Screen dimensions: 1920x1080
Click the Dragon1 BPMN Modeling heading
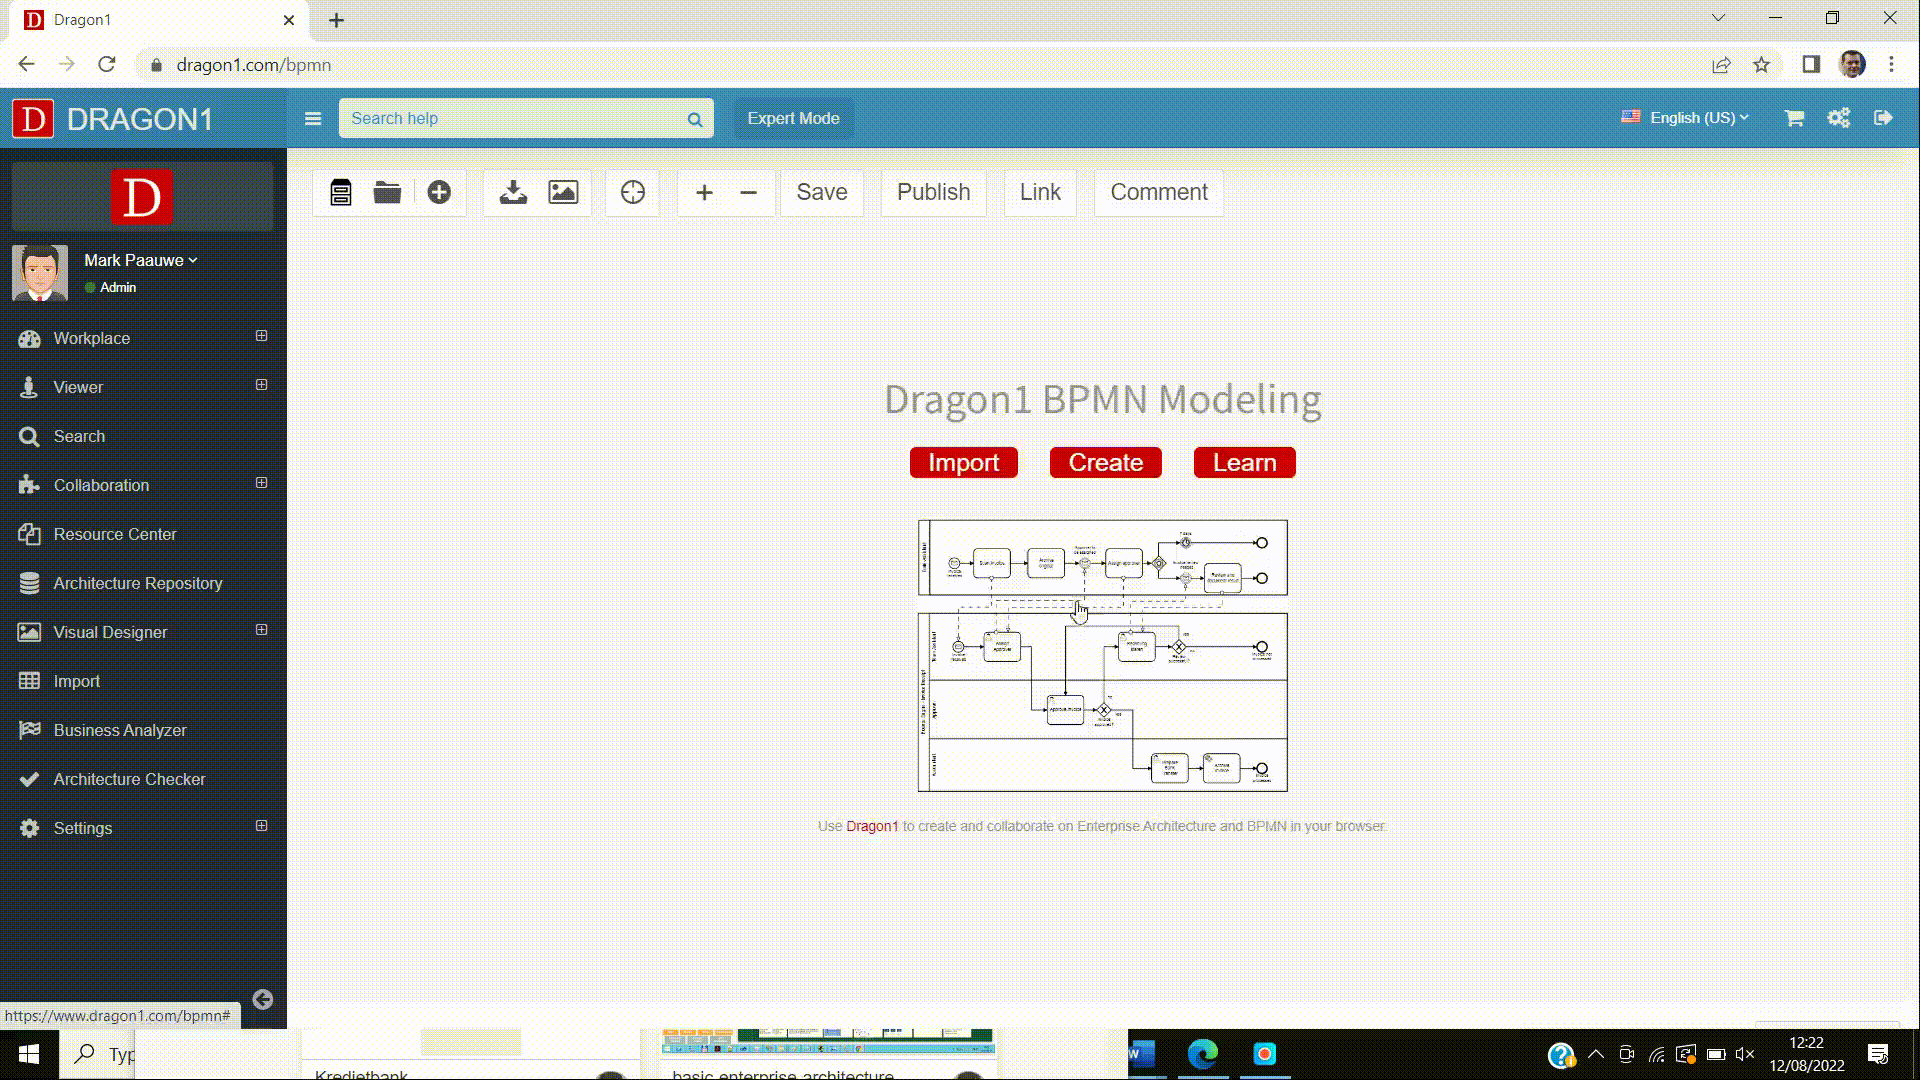[1103, 399]
